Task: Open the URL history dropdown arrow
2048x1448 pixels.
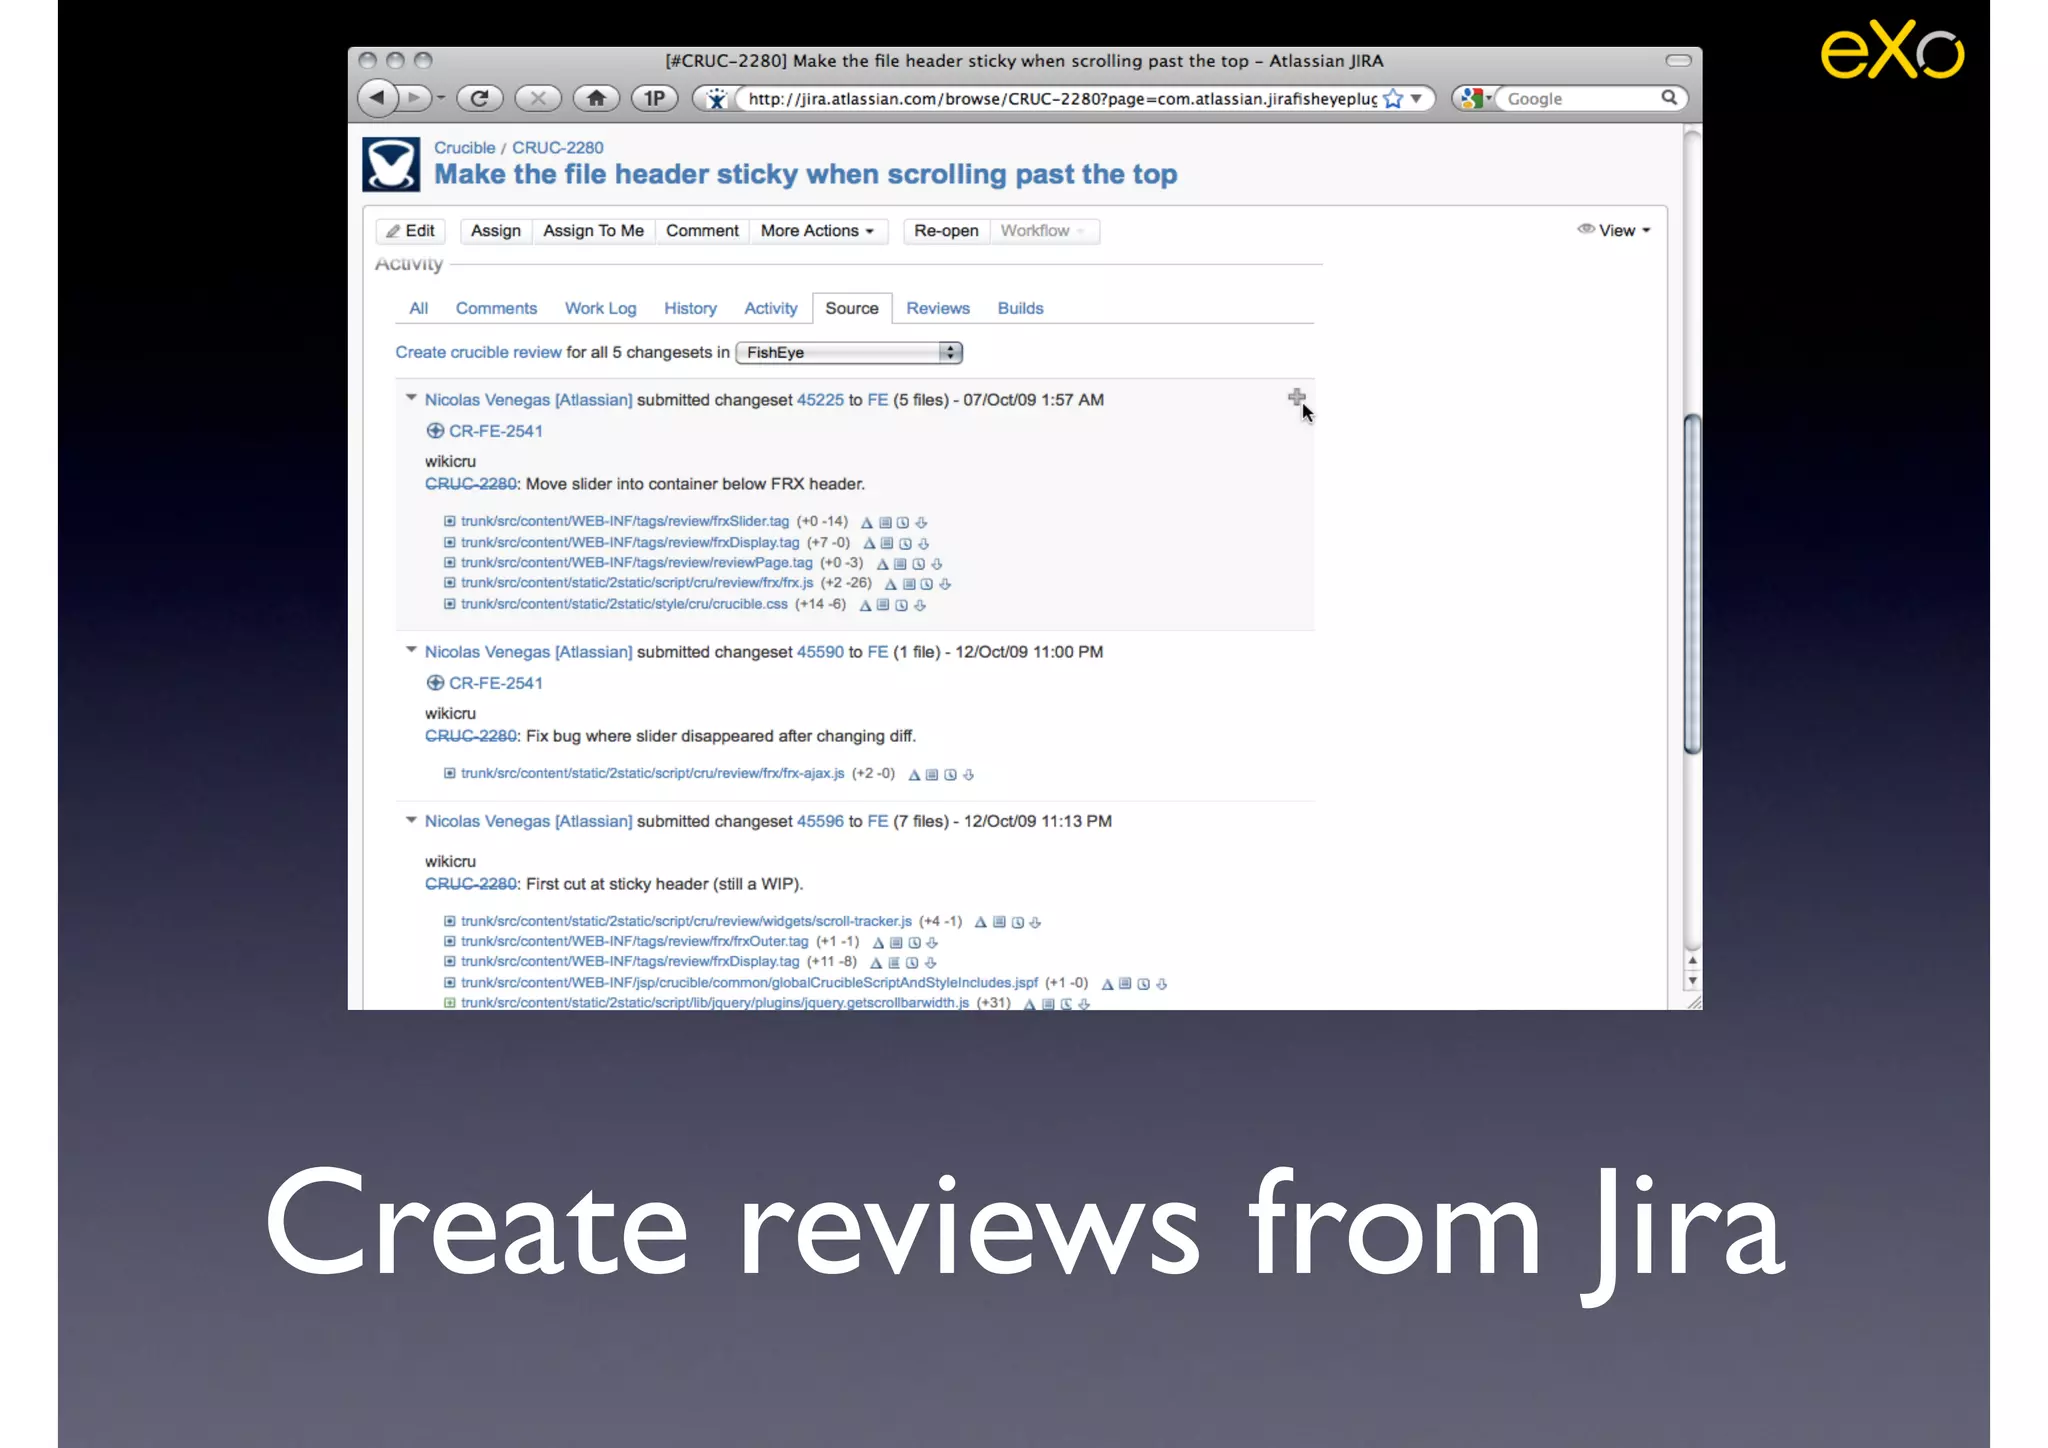Action: (x=1416, y=99)
